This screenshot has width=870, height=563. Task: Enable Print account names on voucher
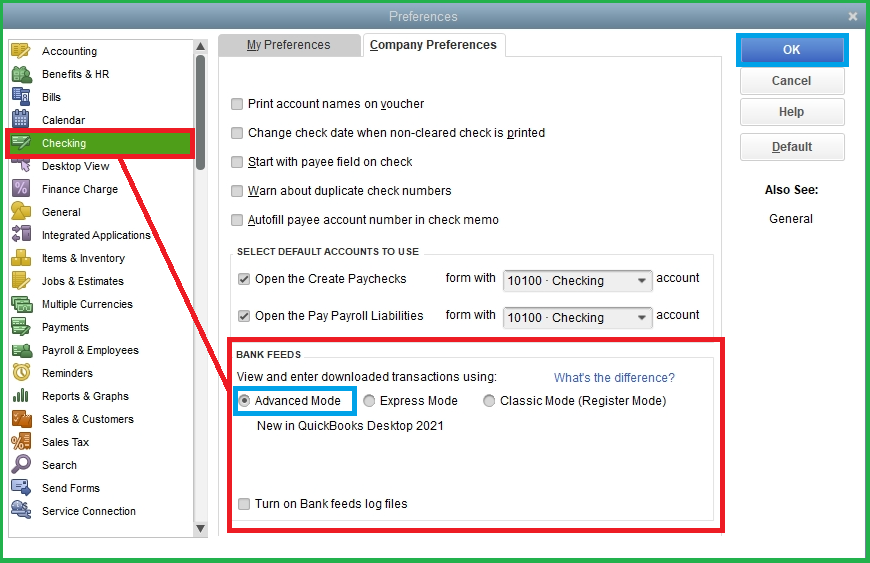pyautogui.click(x=237, y=104)
